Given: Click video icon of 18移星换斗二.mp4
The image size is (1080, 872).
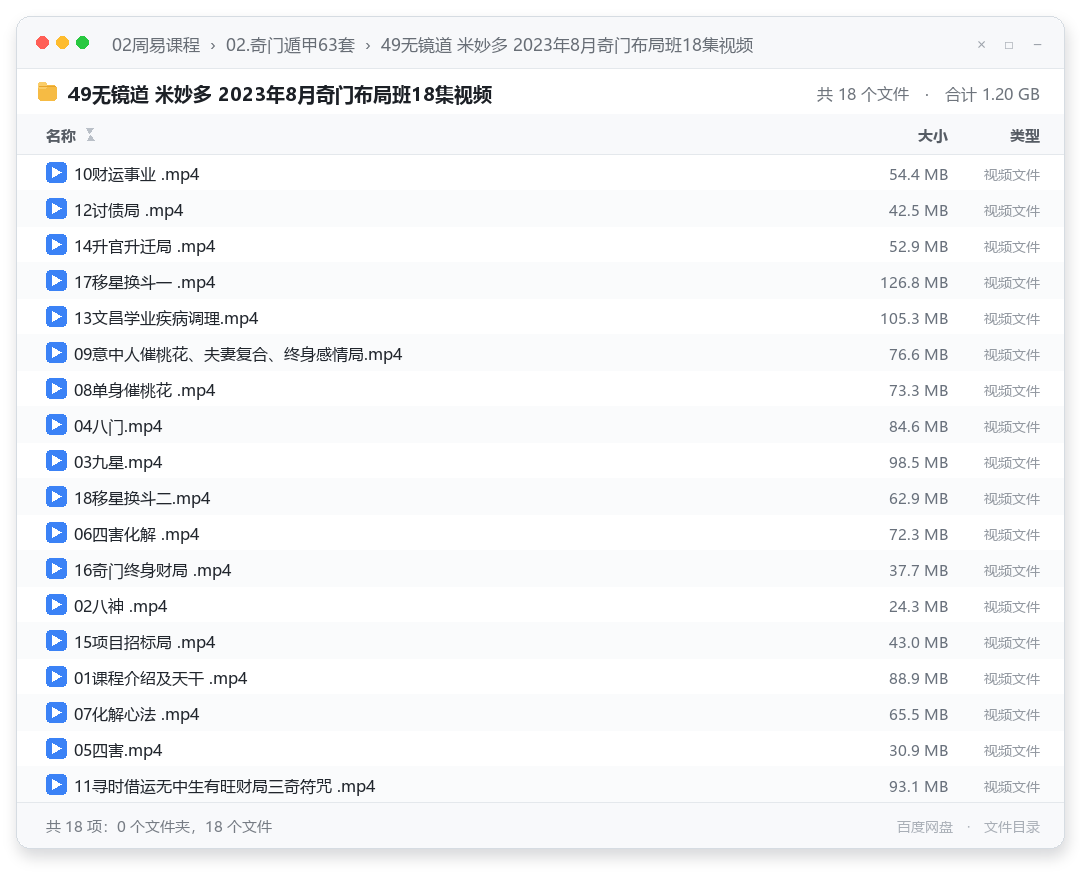Looking at the screenshot, I should (x=56, y=497).
